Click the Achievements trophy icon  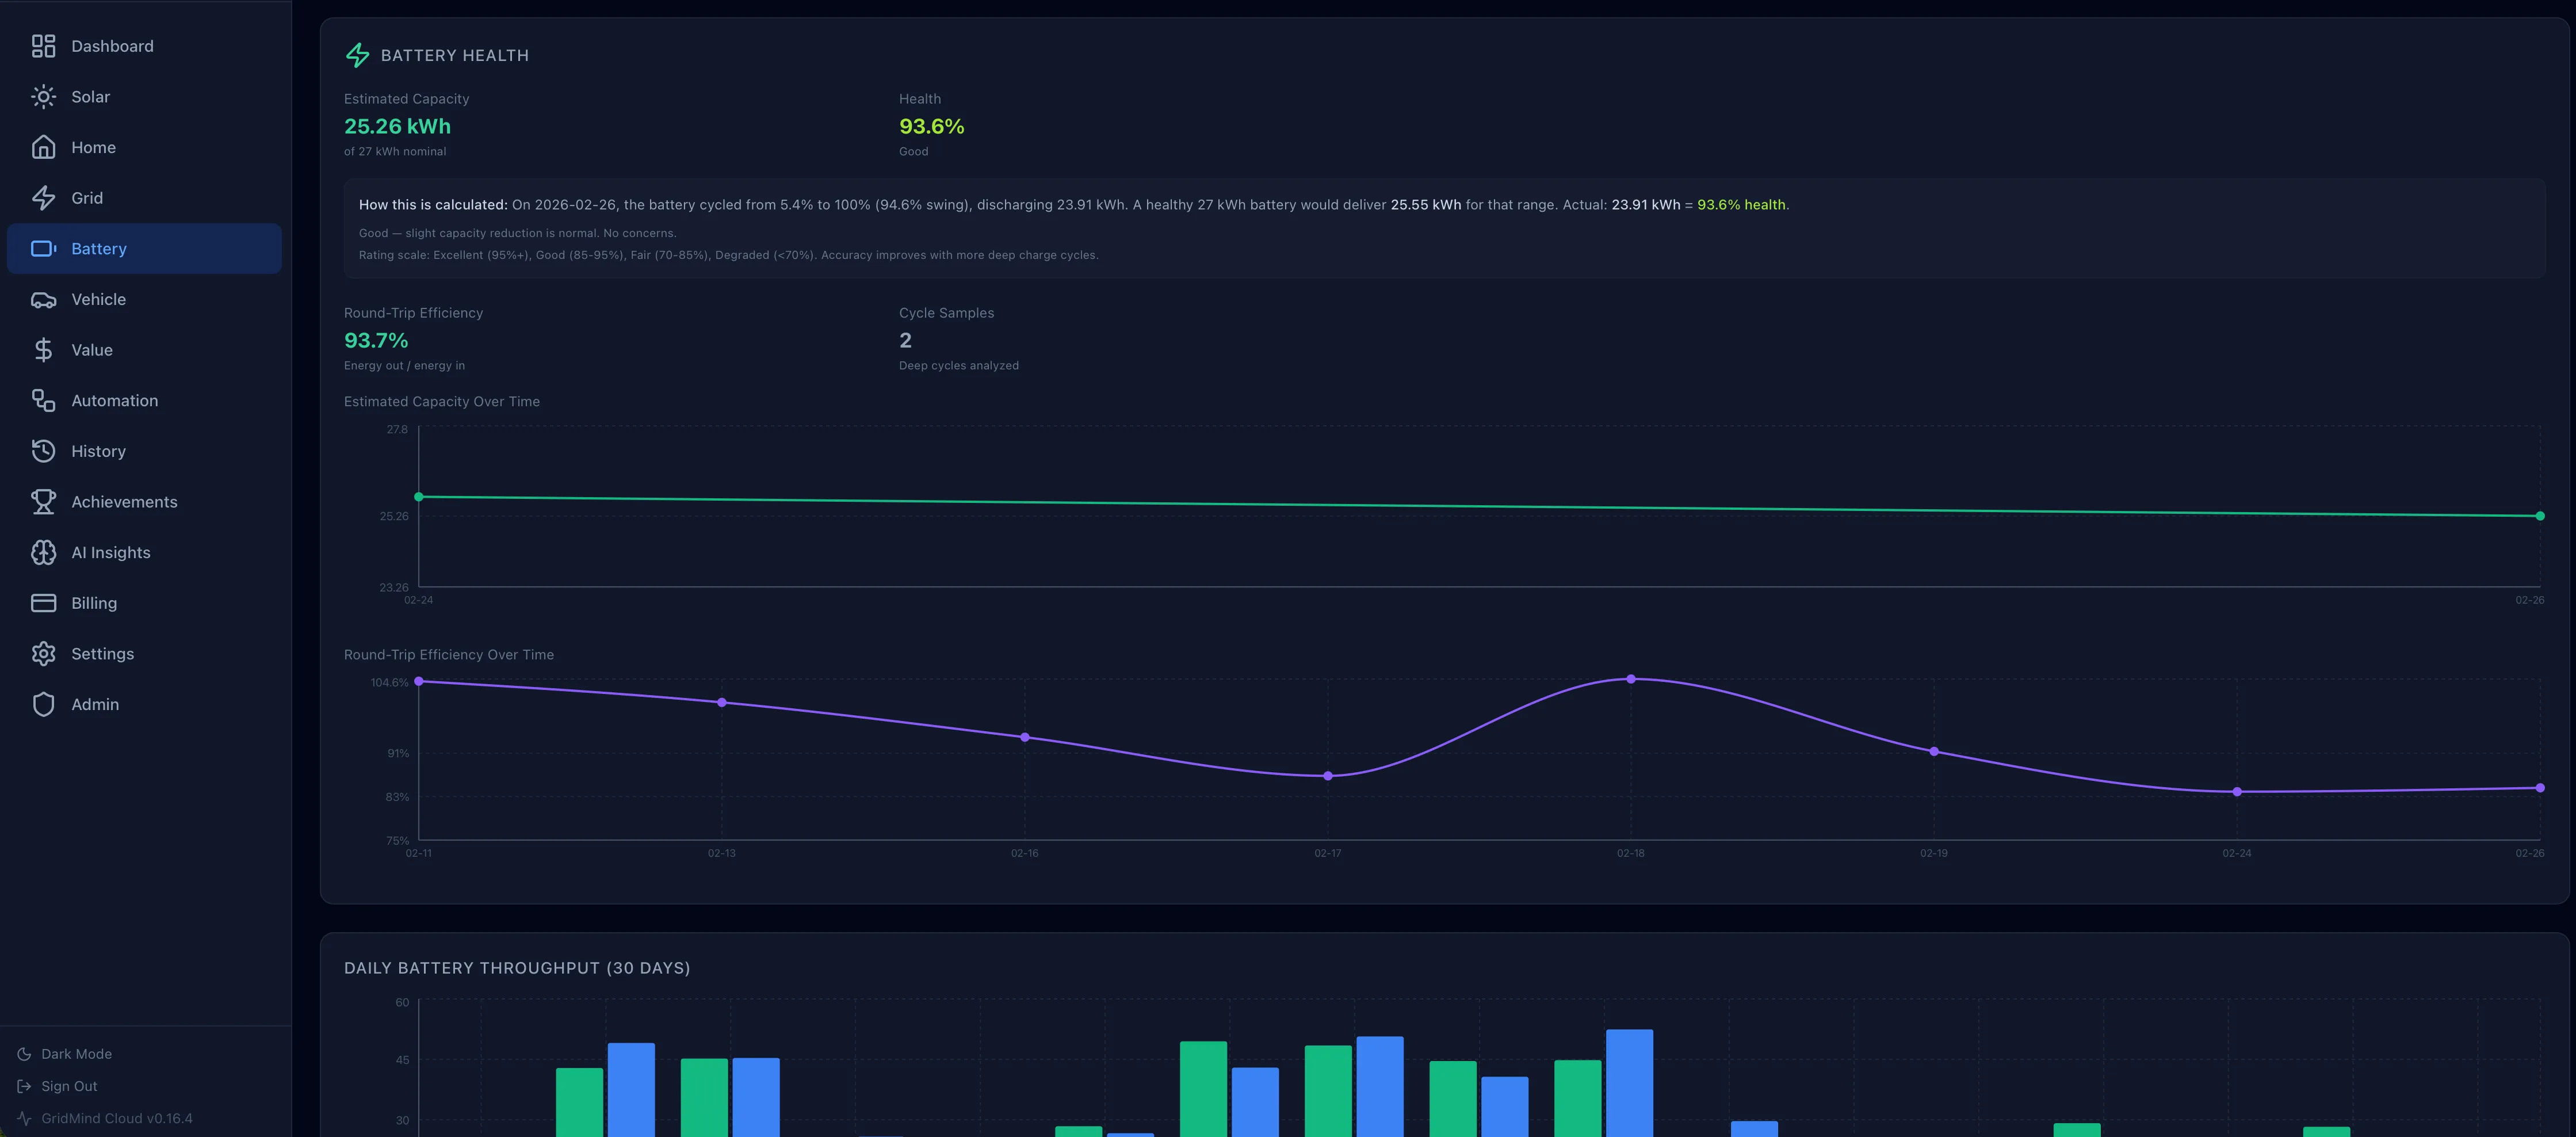[x=43, y=502]
